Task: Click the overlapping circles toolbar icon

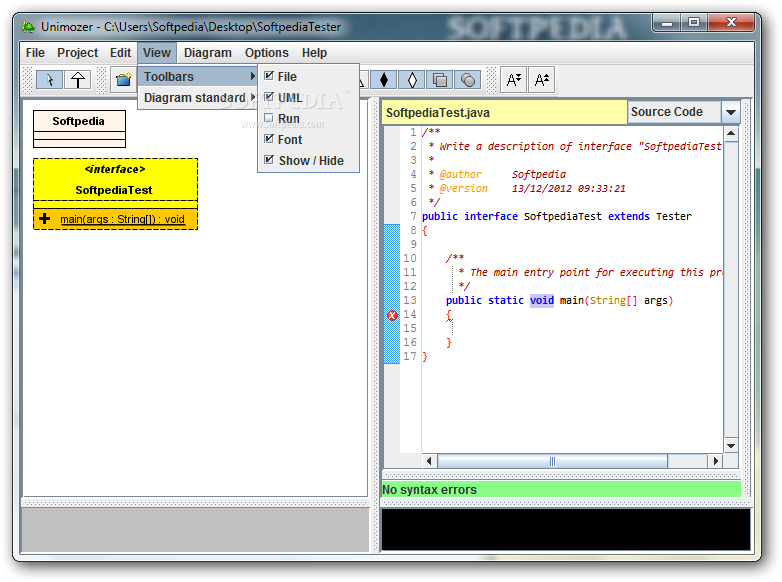Action: pyautogui.click(x=468, y=80)
